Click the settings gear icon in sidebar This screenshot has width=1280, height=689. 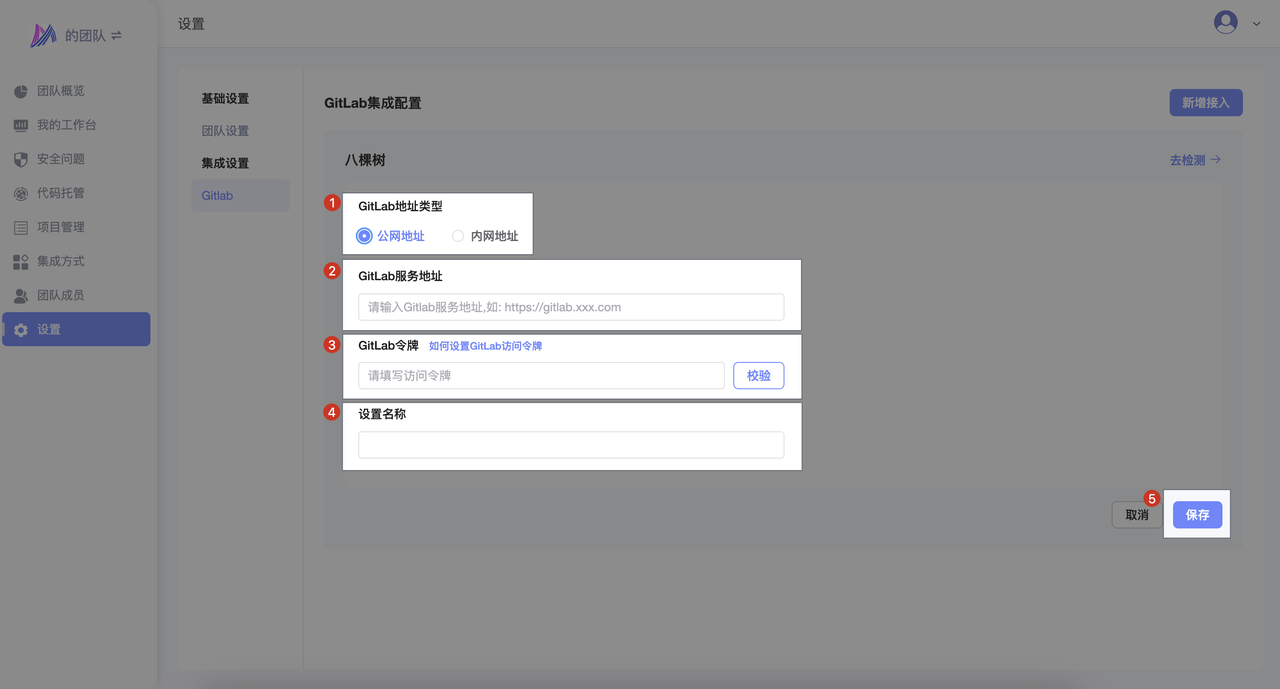point(21,330)
